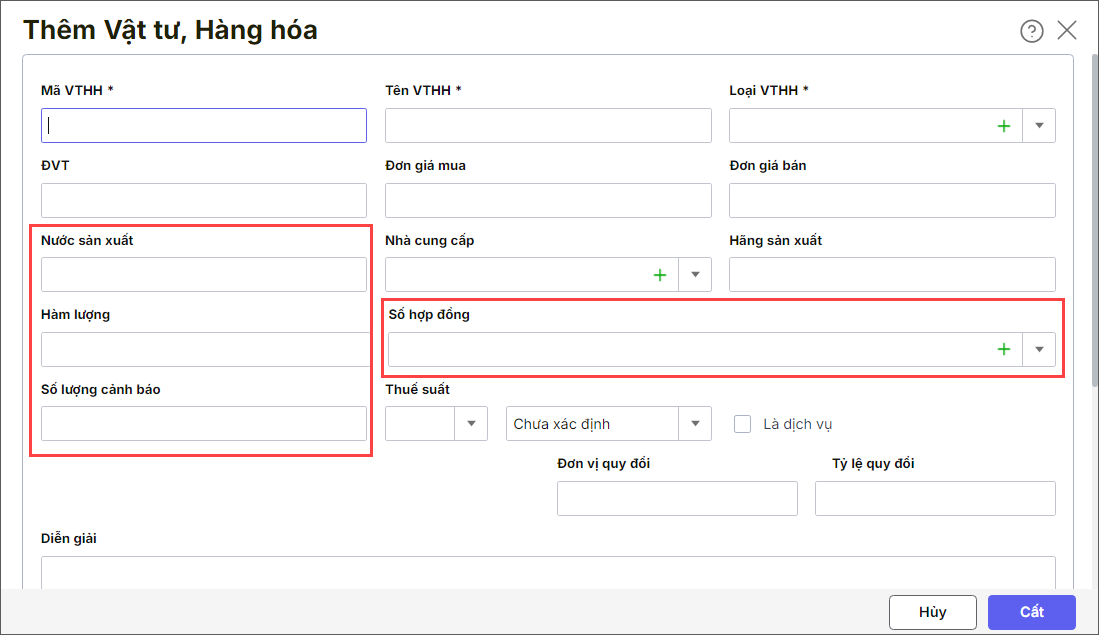Enable the Là dịch vụ checkbox
Viewport: 1099px width, 635px height.
[x=743, y=424]
